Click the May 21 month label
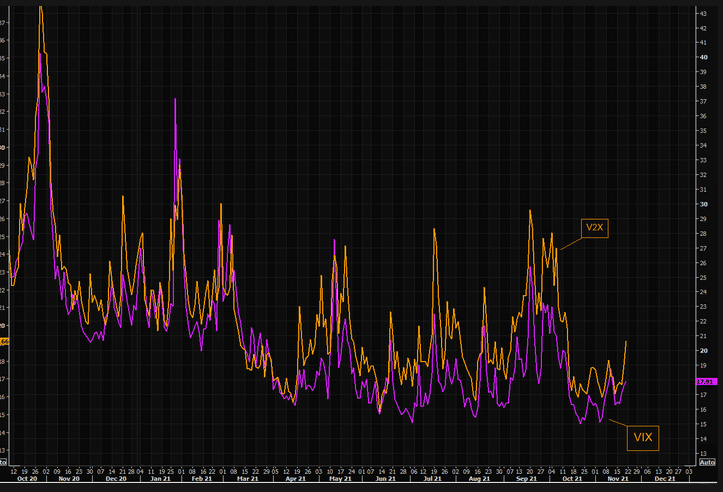723x492 pixels. pos(340,479)
